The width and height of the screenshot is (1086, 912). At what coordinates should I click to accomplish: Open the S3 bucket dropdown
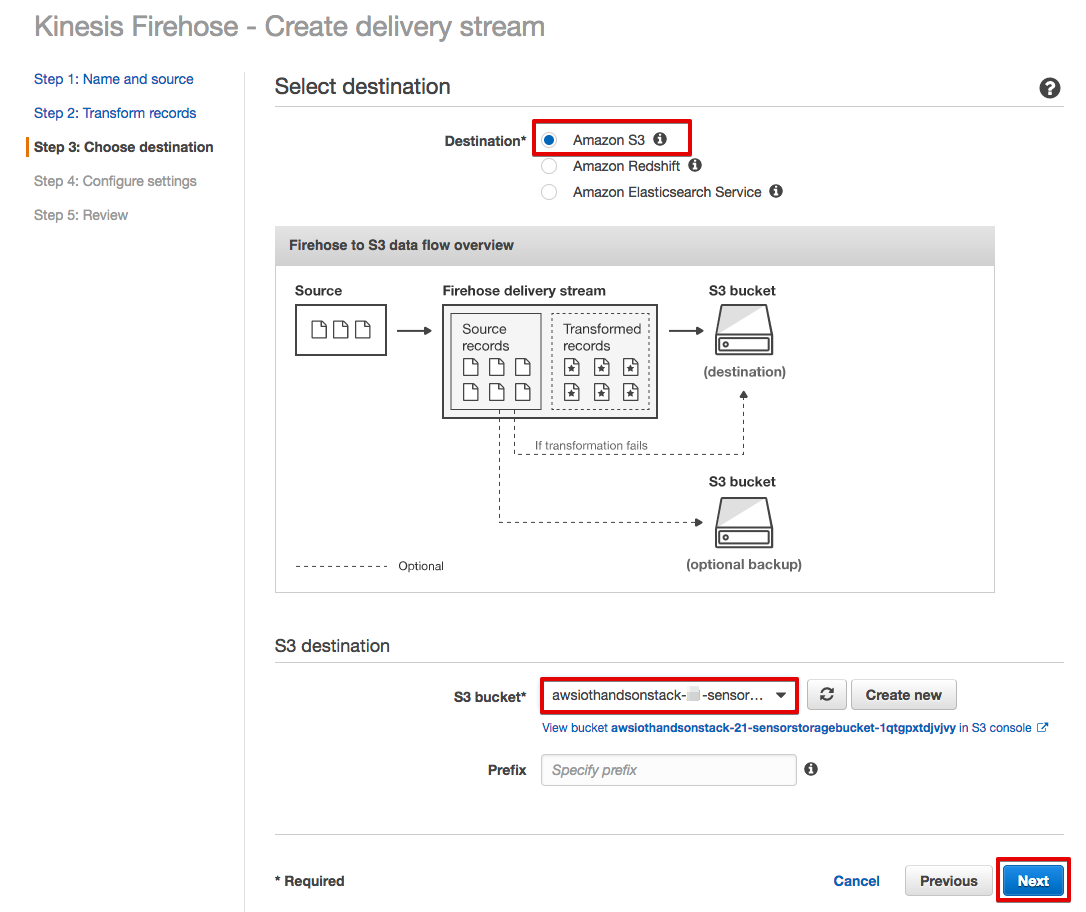click(669, 695)
